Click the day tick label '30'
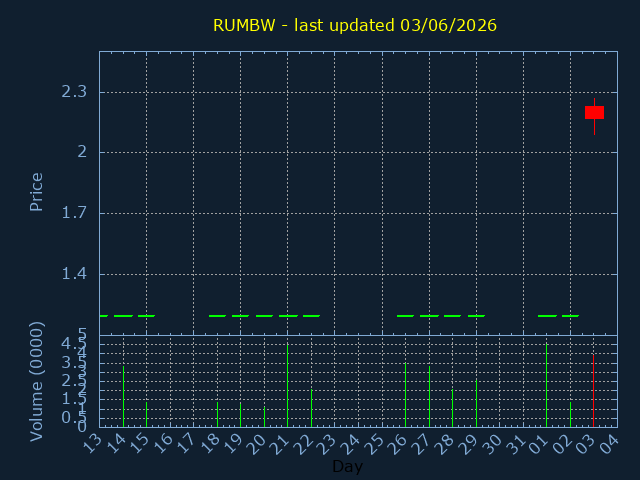 [493, 443]
